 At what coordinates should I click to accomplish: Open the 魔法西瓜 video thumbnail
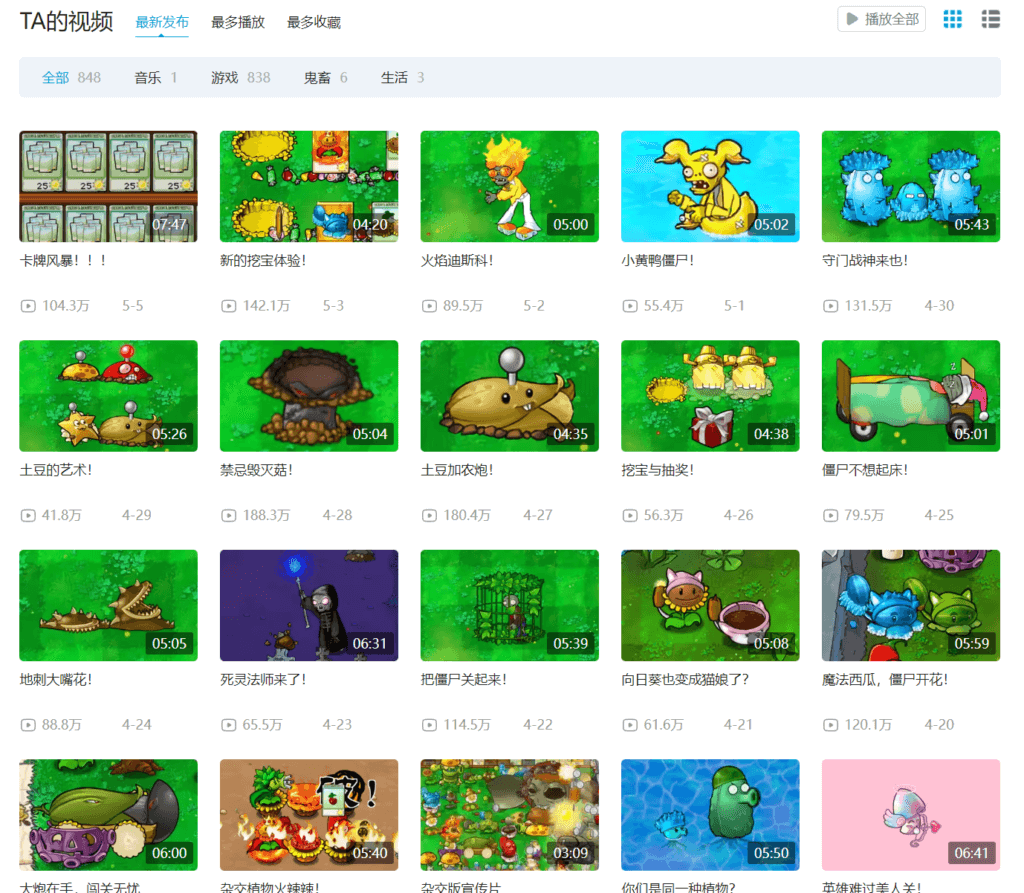click(910, 606)
